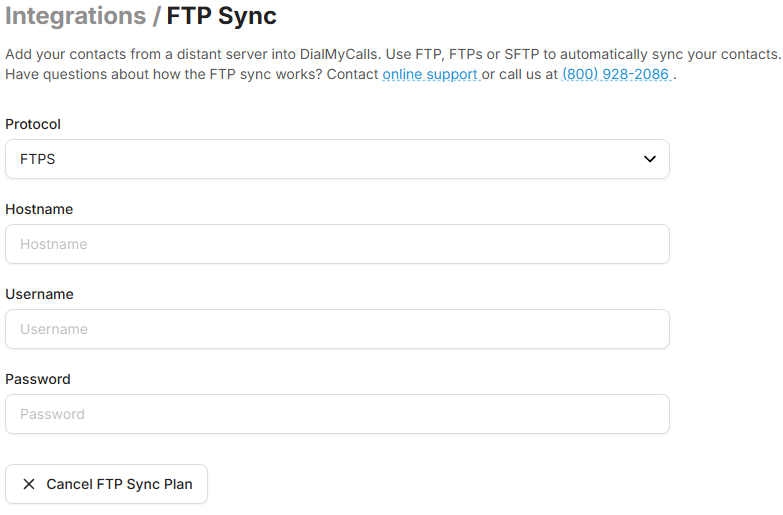Click the selected FTPS value text
The height and width of the screenshot is (515, 783).
38,159
